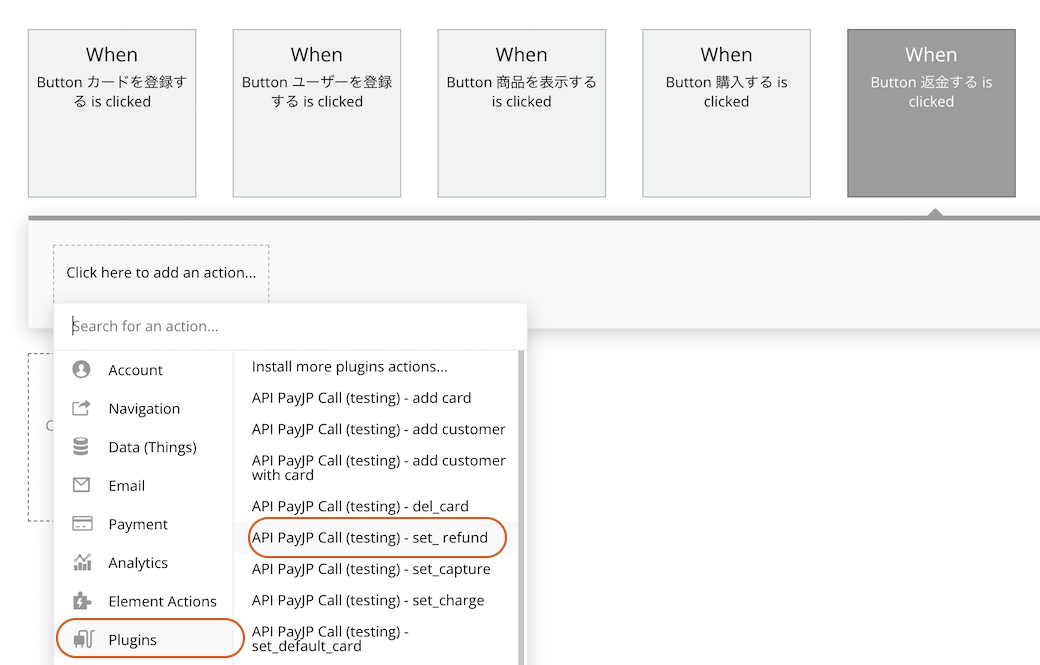Viewport: 1040px width, 665px height.
Task: Click the Element Actions puzzle icon
Action: tap(82, 601)
